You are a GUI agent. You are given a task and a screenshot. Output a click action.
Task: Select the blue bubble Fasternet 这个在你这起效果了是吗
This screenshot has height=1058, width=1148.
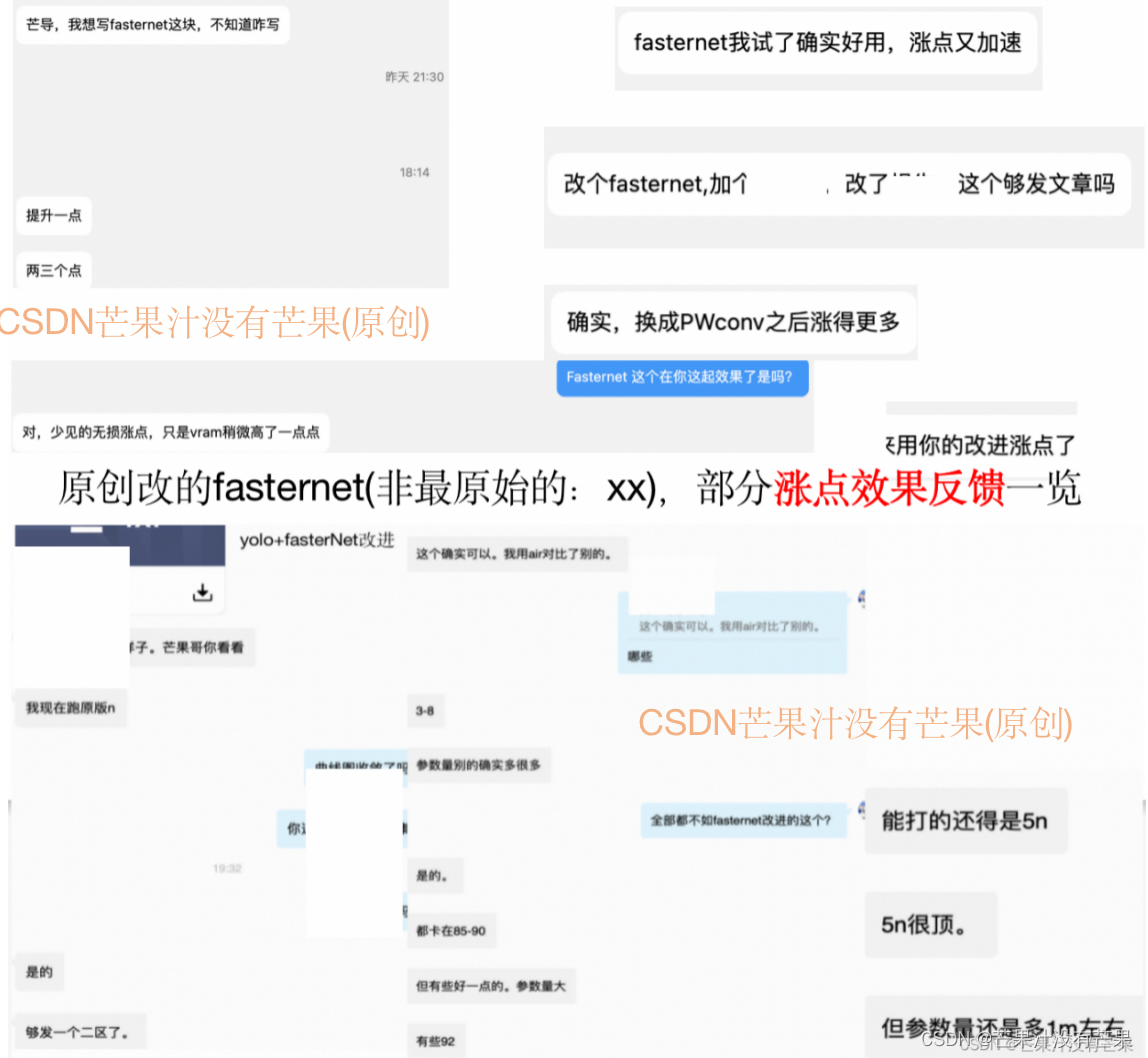pyautogui.click(x=682, y=378)
